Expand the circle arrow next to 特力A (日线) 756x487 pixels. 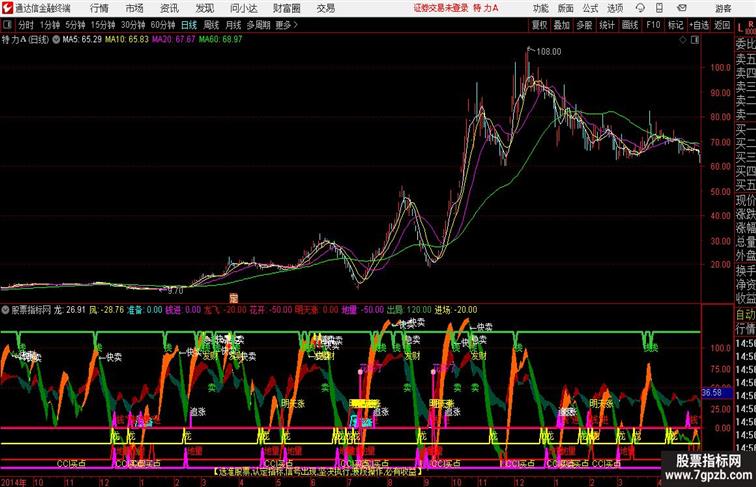(56, 40)
